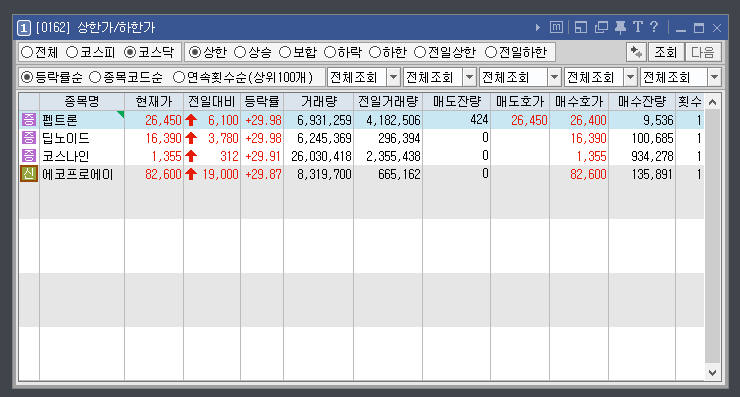Select stock name 에코프로에이
The height and width of the screenshot is (397, 740).
pos(78,174)
